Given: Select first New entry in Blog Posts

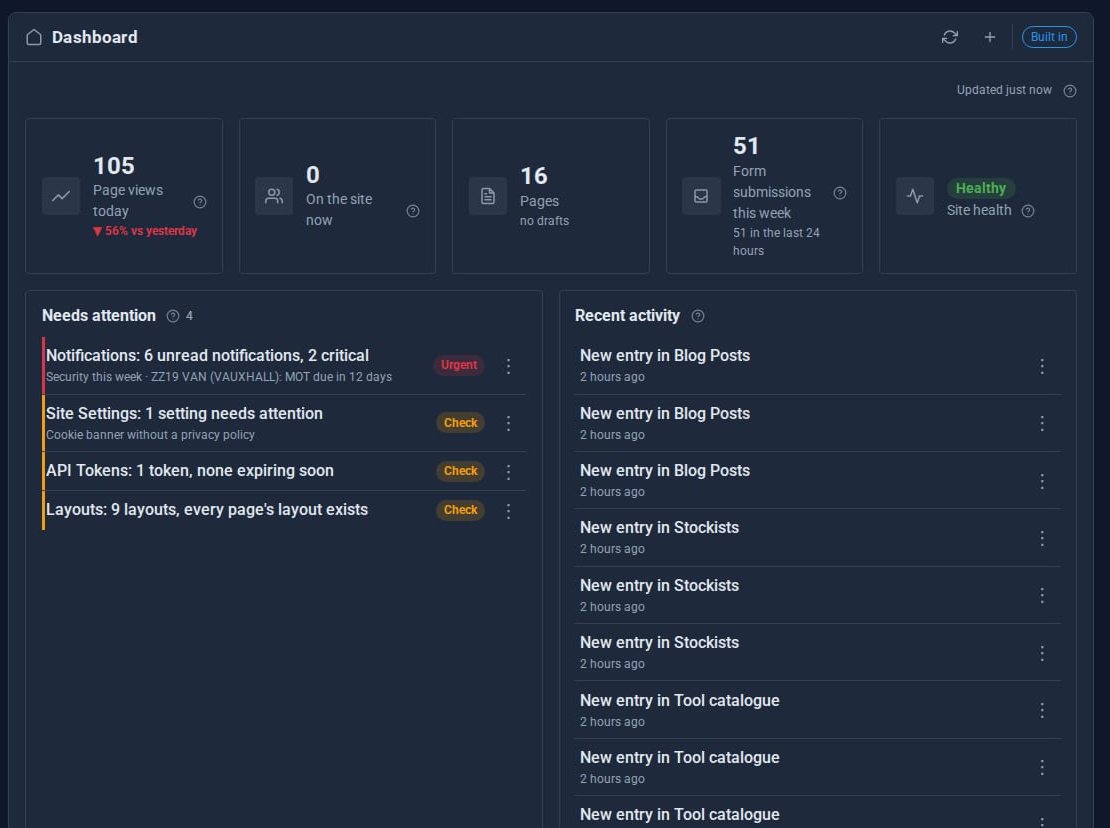Looking at the screenshot, I should click(x=818, y=365).
